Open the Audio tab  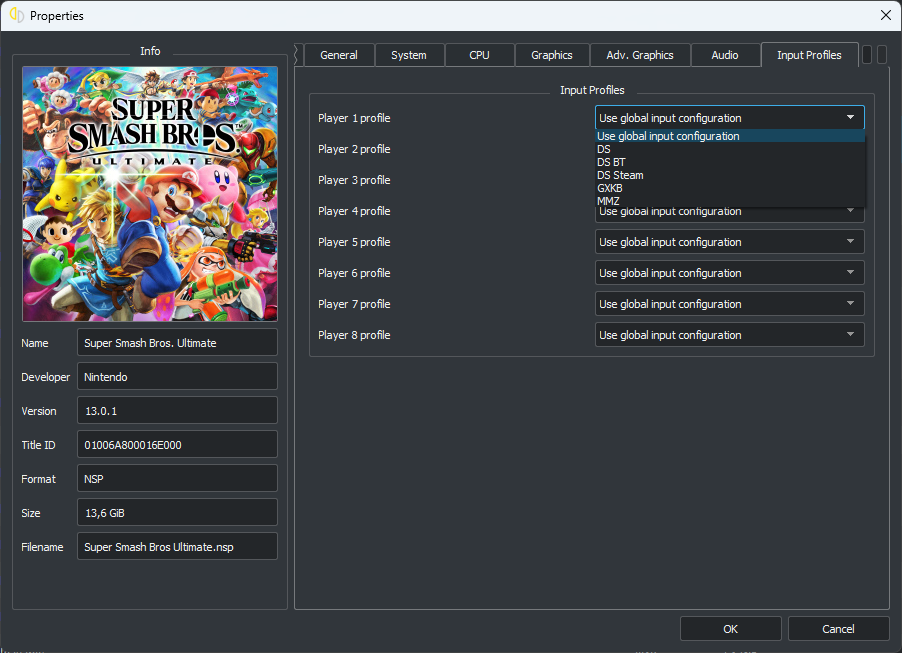[x=725, y=55]
